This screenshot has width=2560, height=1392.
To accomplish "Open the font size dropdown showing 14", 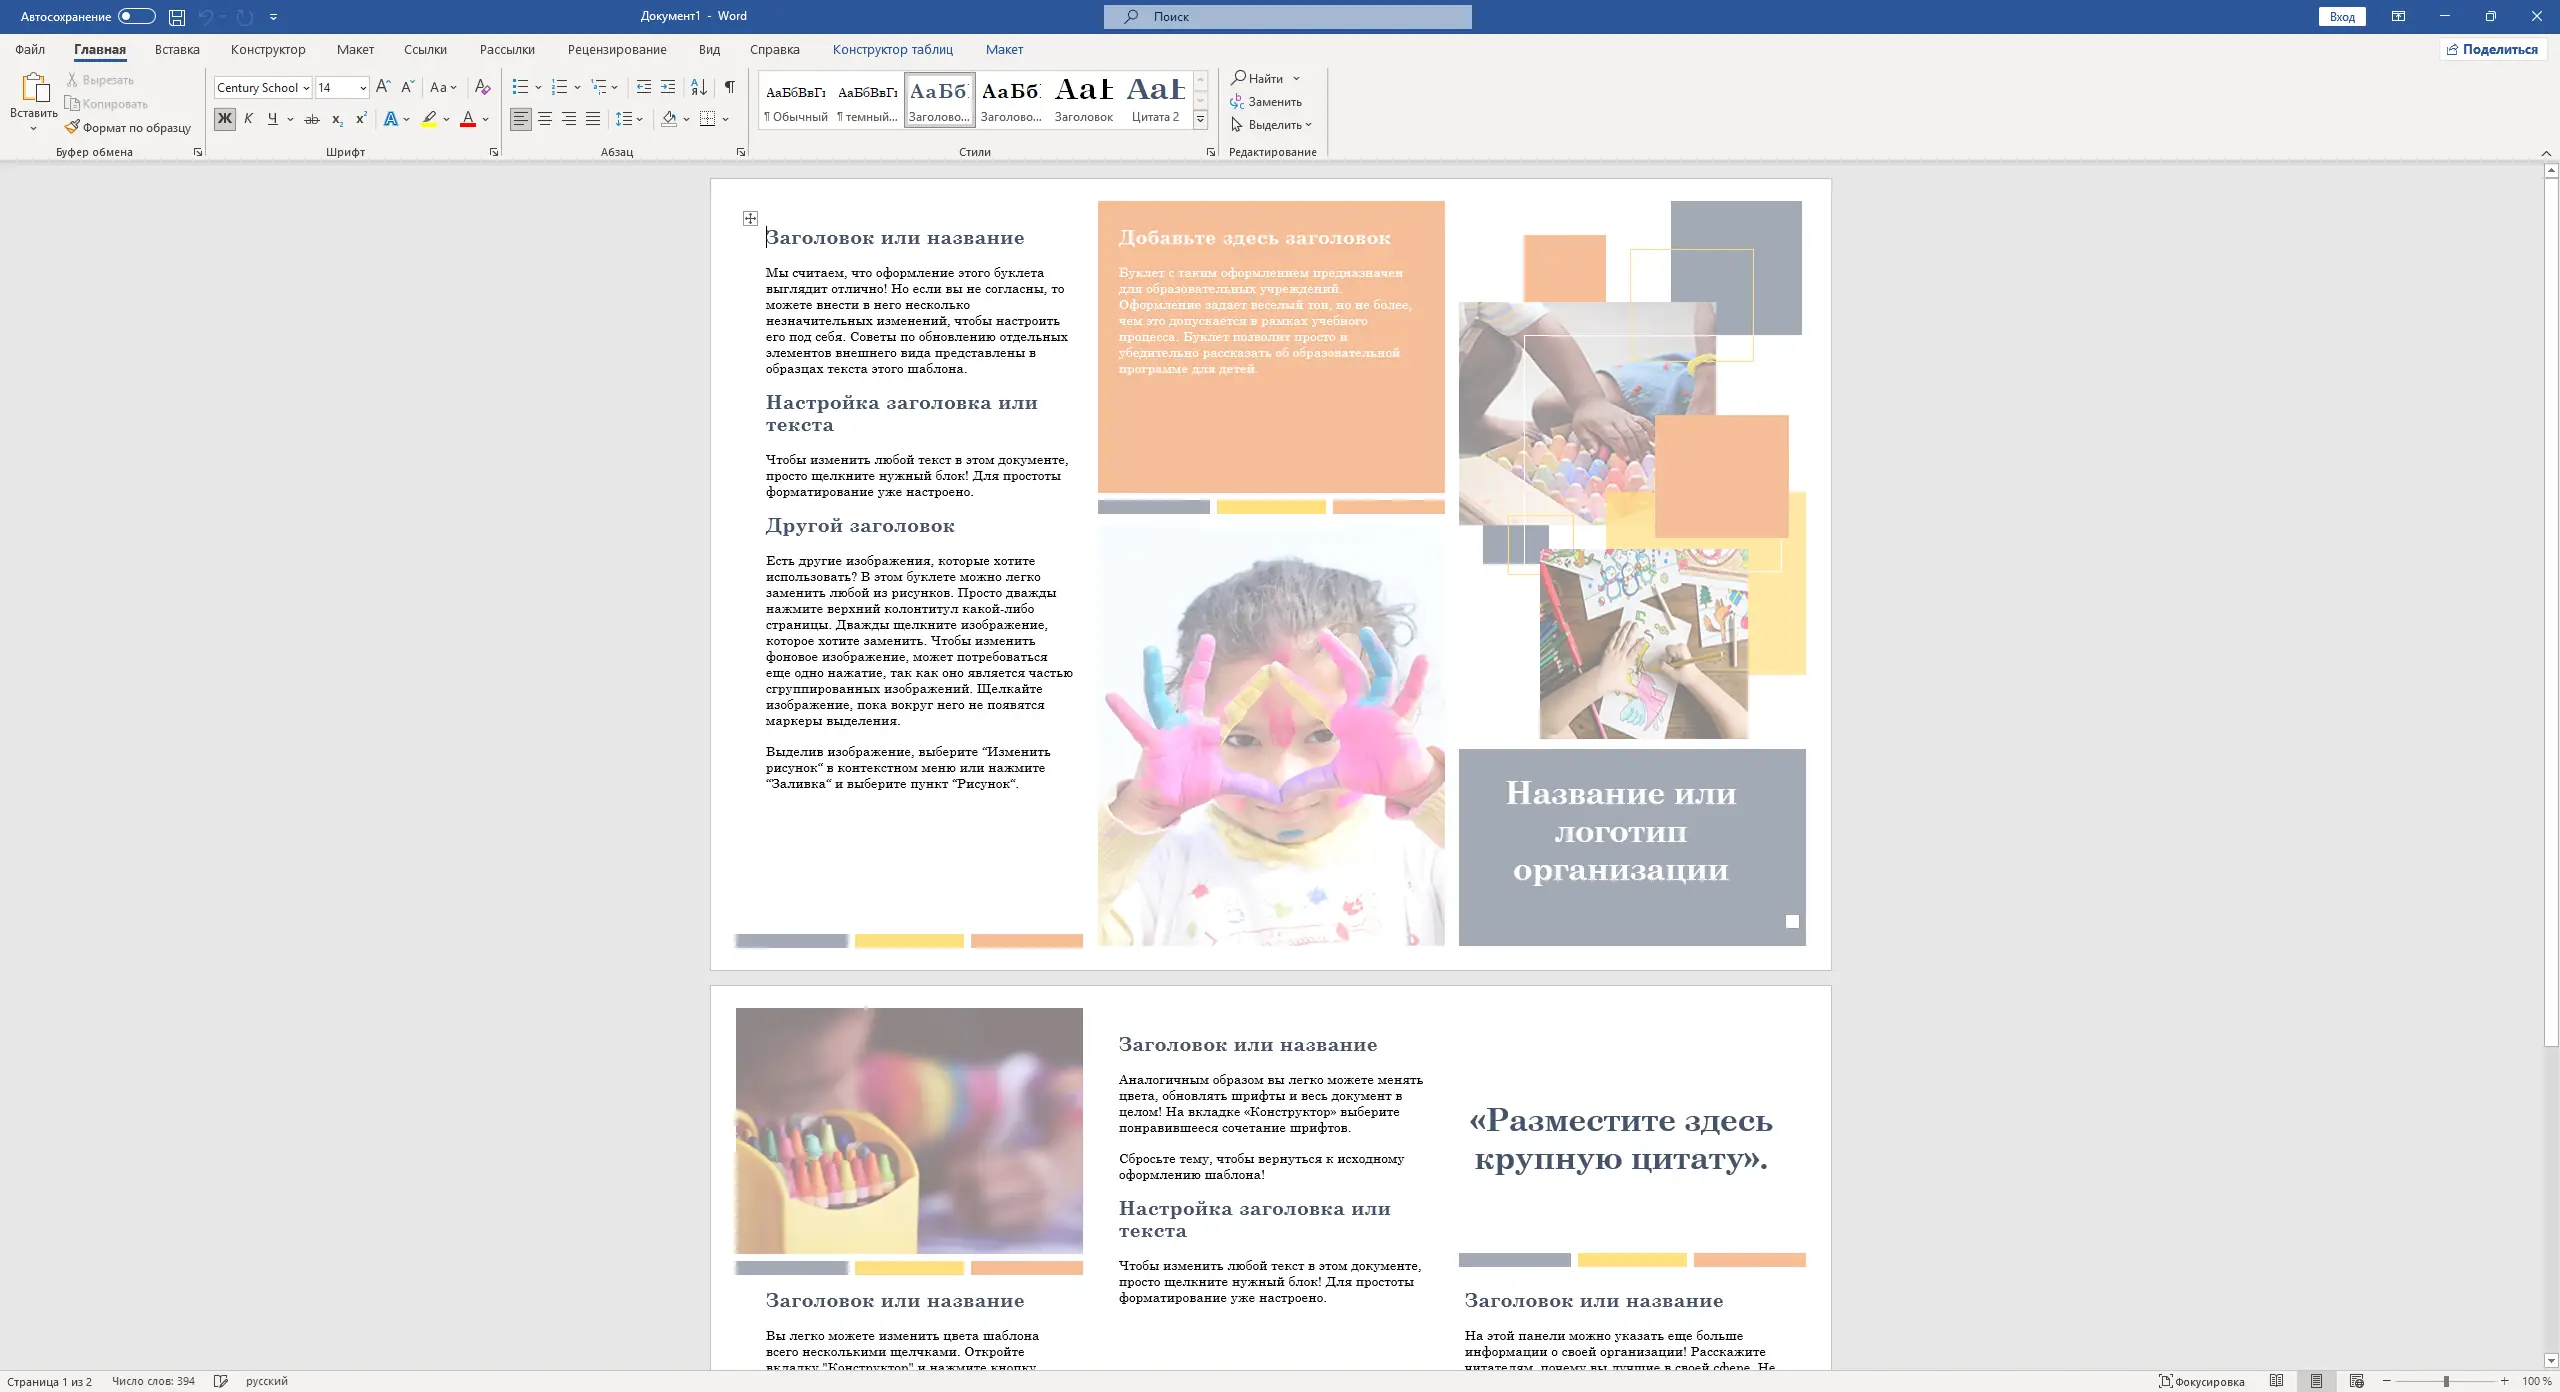I will 362,88.
